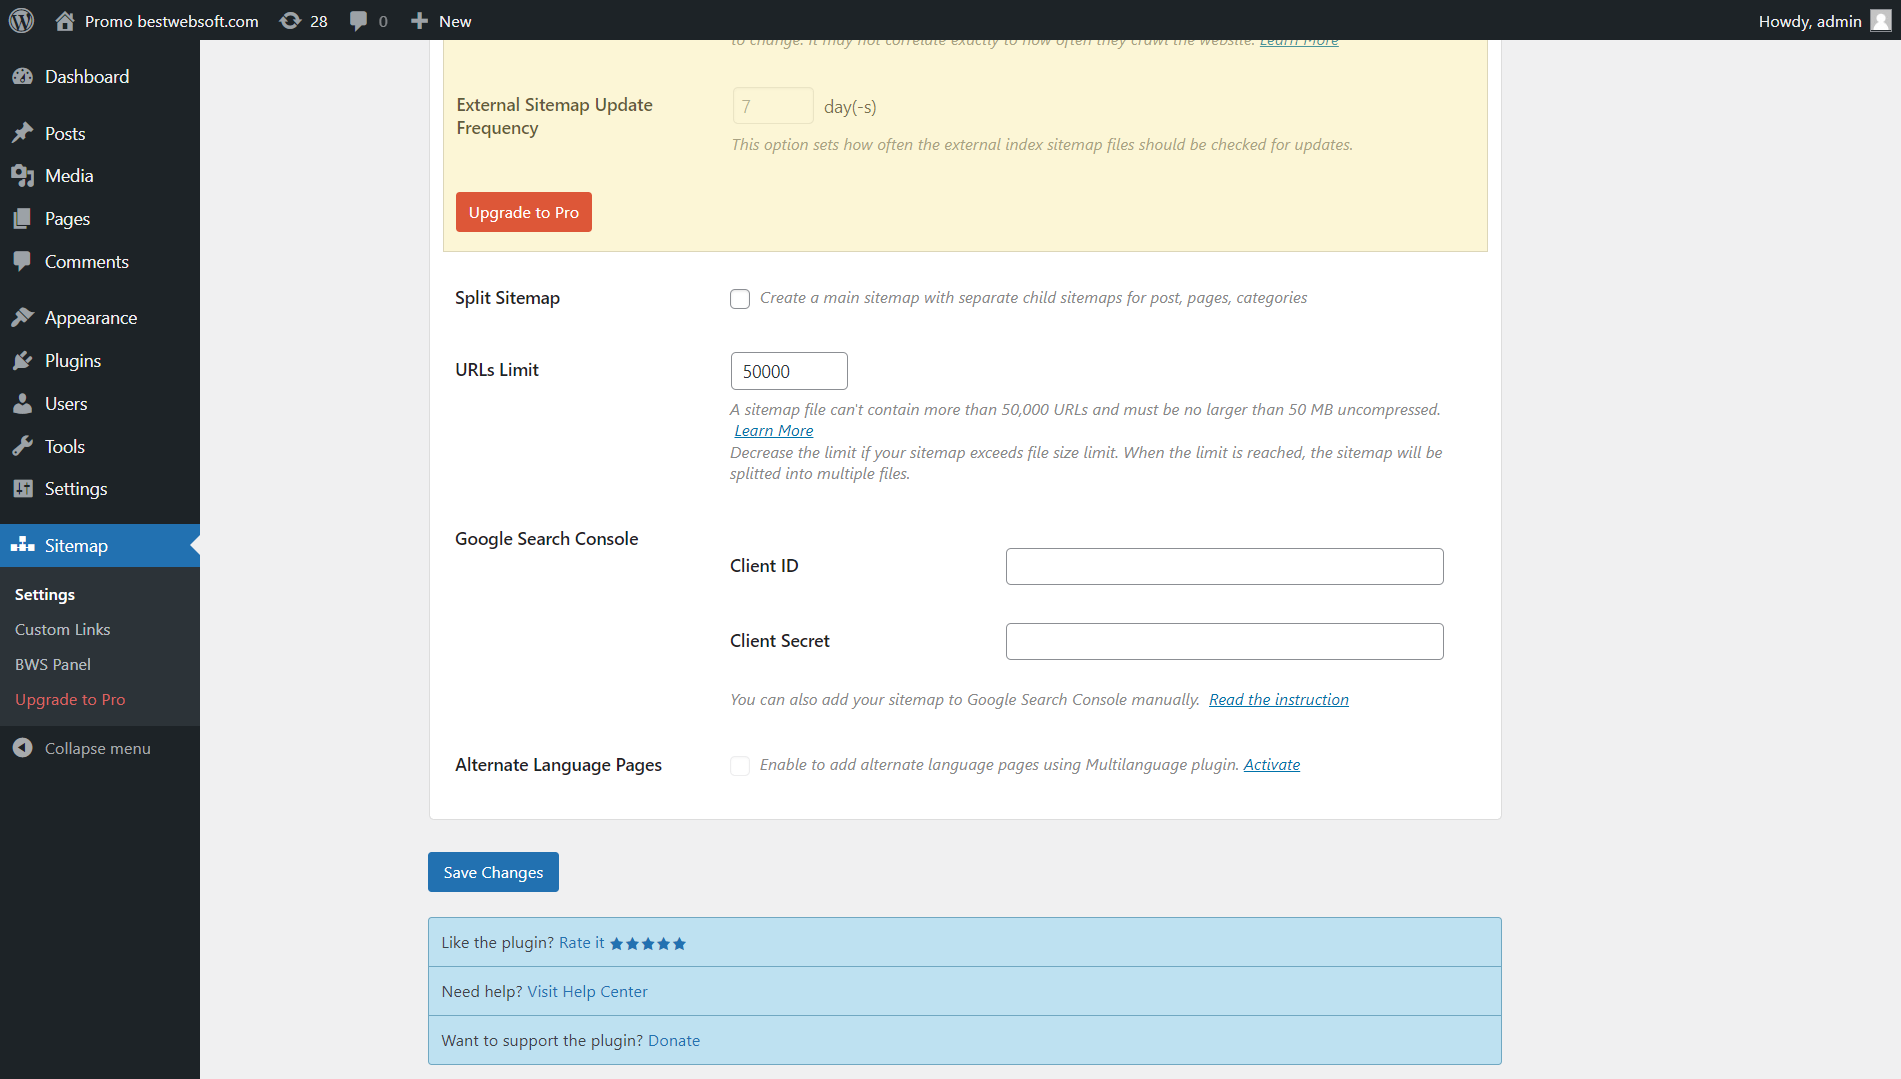Open the Read the instruction link

1279,699
